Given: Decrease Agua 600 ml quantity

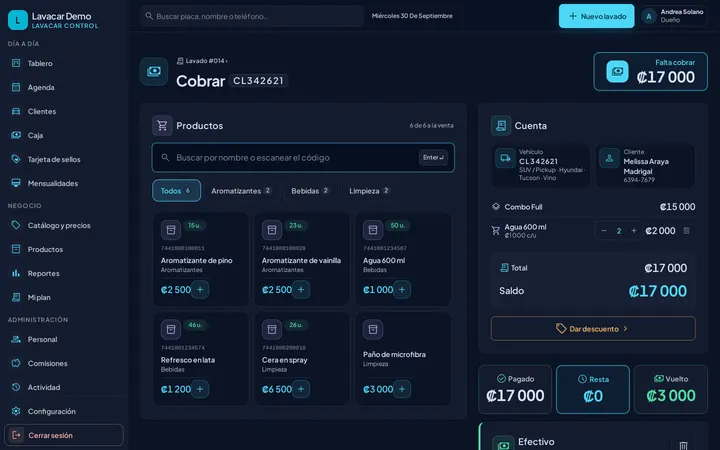Looking at the screenshot, I should click(x=604, y=231).
